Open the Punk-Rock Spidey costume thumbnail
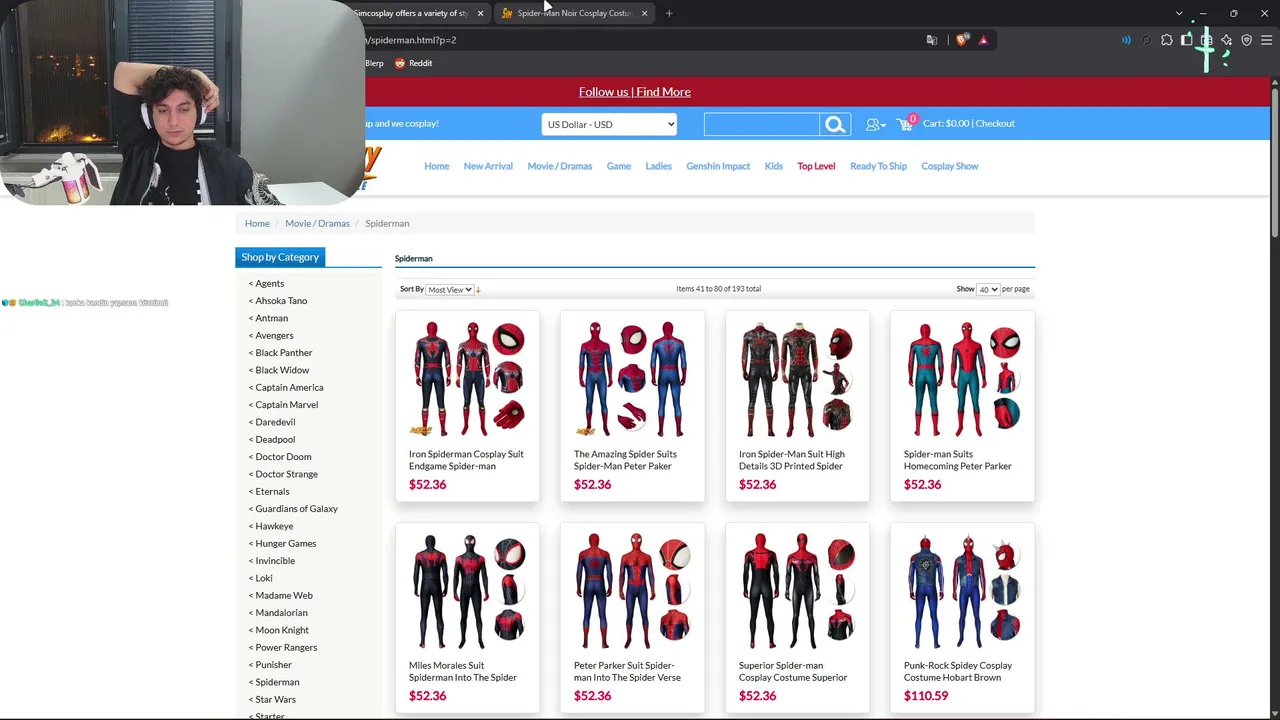This screenshot has width=1280, height=720. [962, 591]
